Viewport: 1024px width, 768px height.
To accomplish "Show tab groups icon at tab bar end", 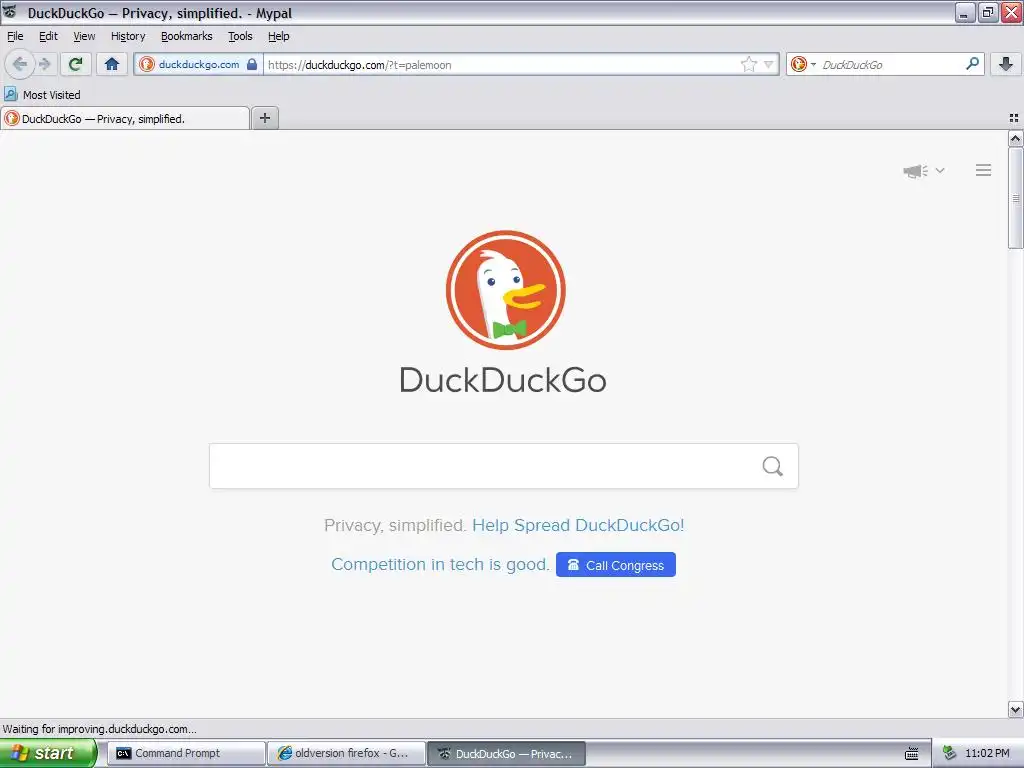I will (1014, 118).
